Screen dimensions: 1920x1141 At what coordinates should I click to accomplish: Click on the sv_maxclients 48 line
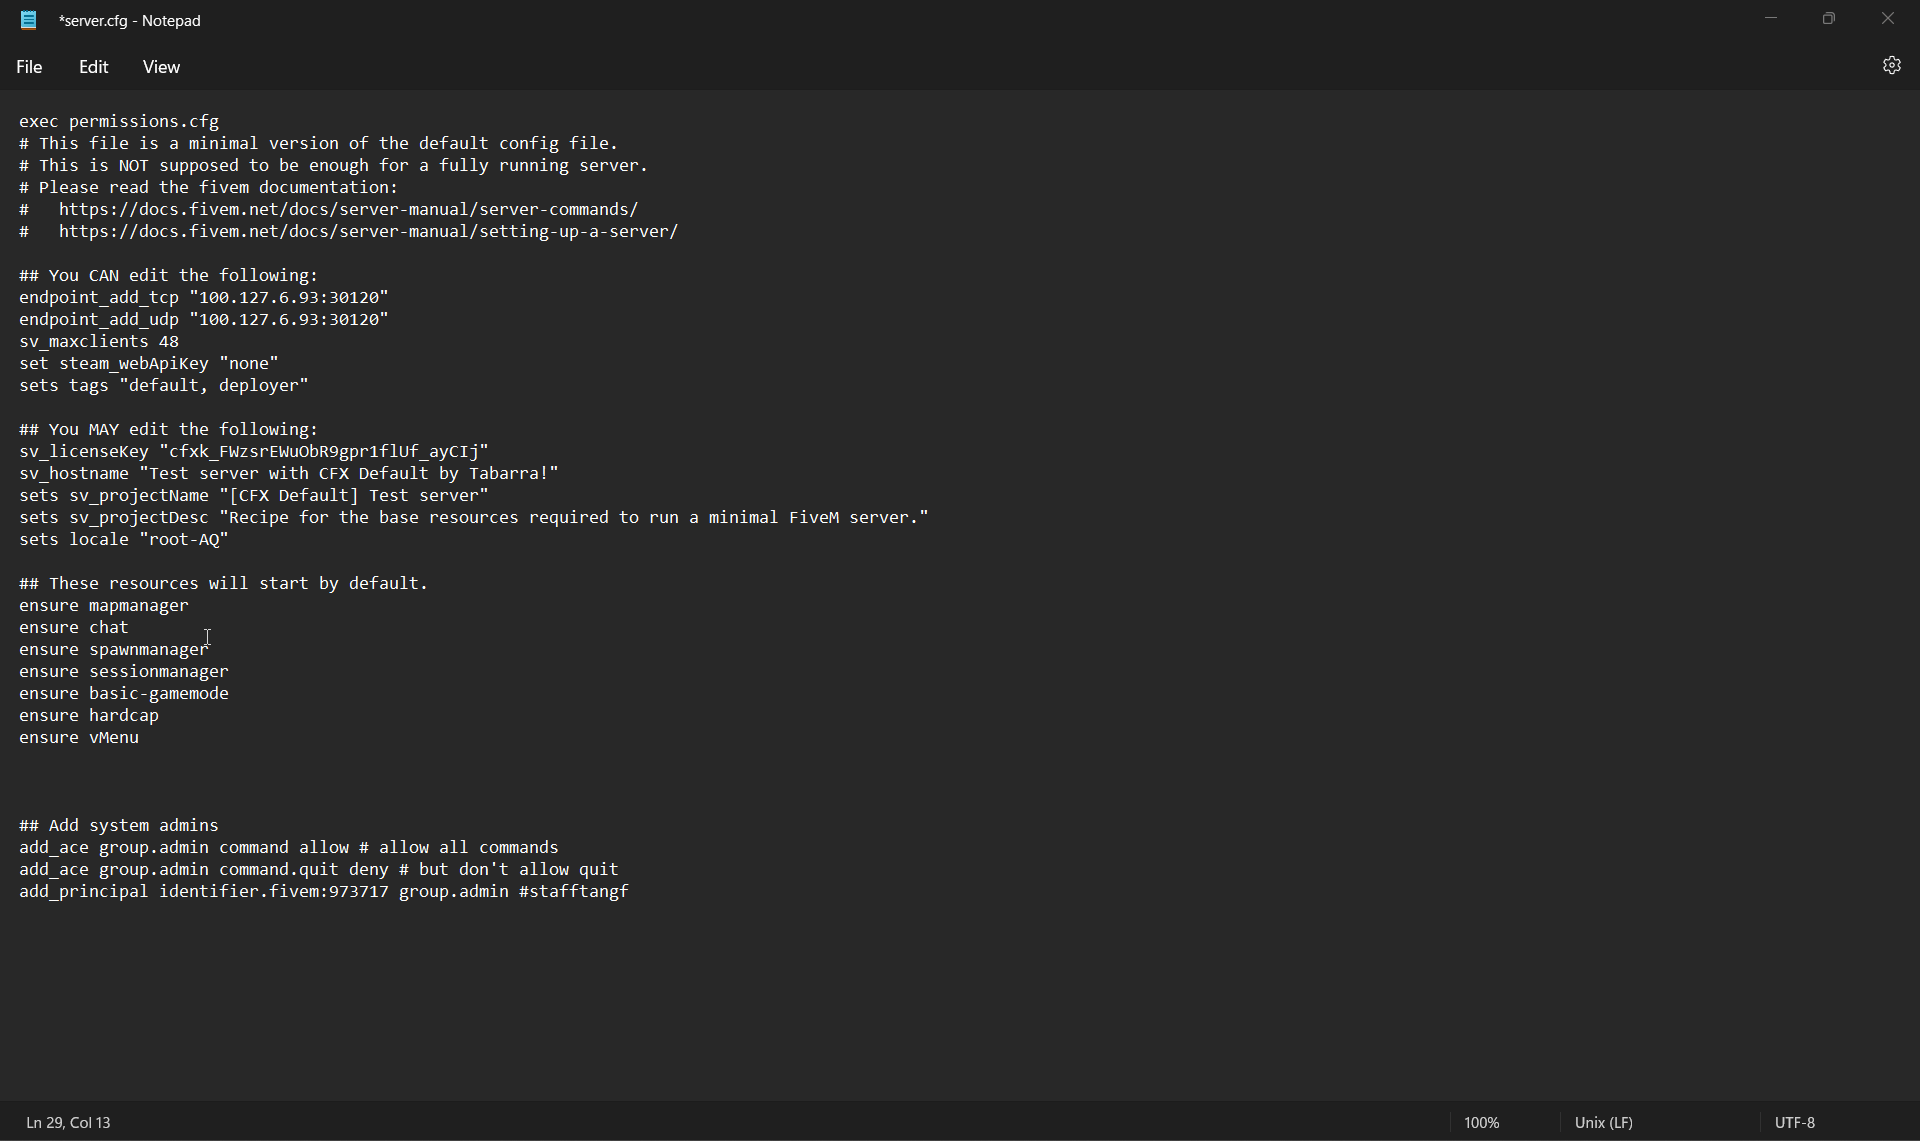[98, 341]
